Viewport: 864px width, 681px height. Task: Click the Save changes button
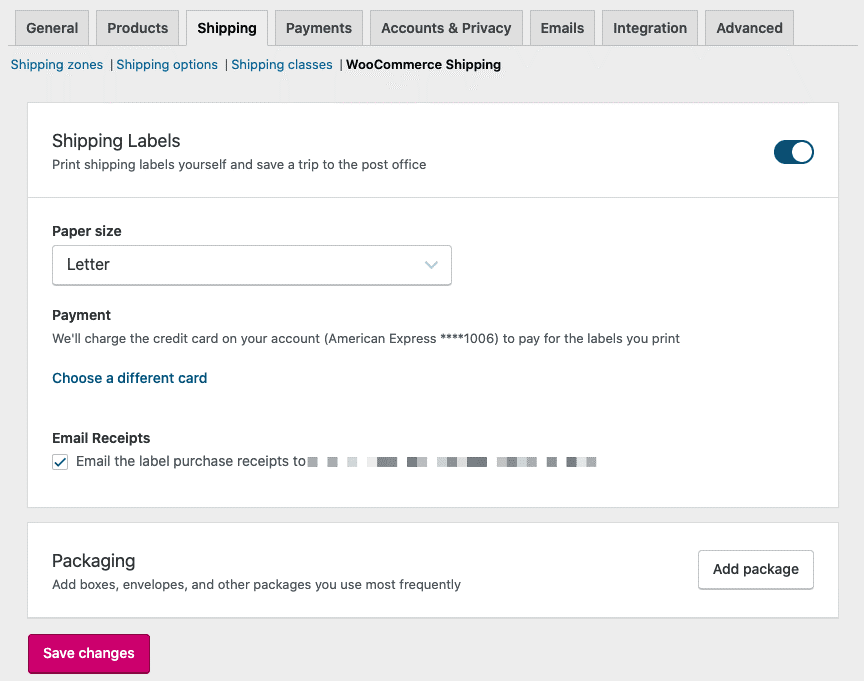click(x=89, y=653)
